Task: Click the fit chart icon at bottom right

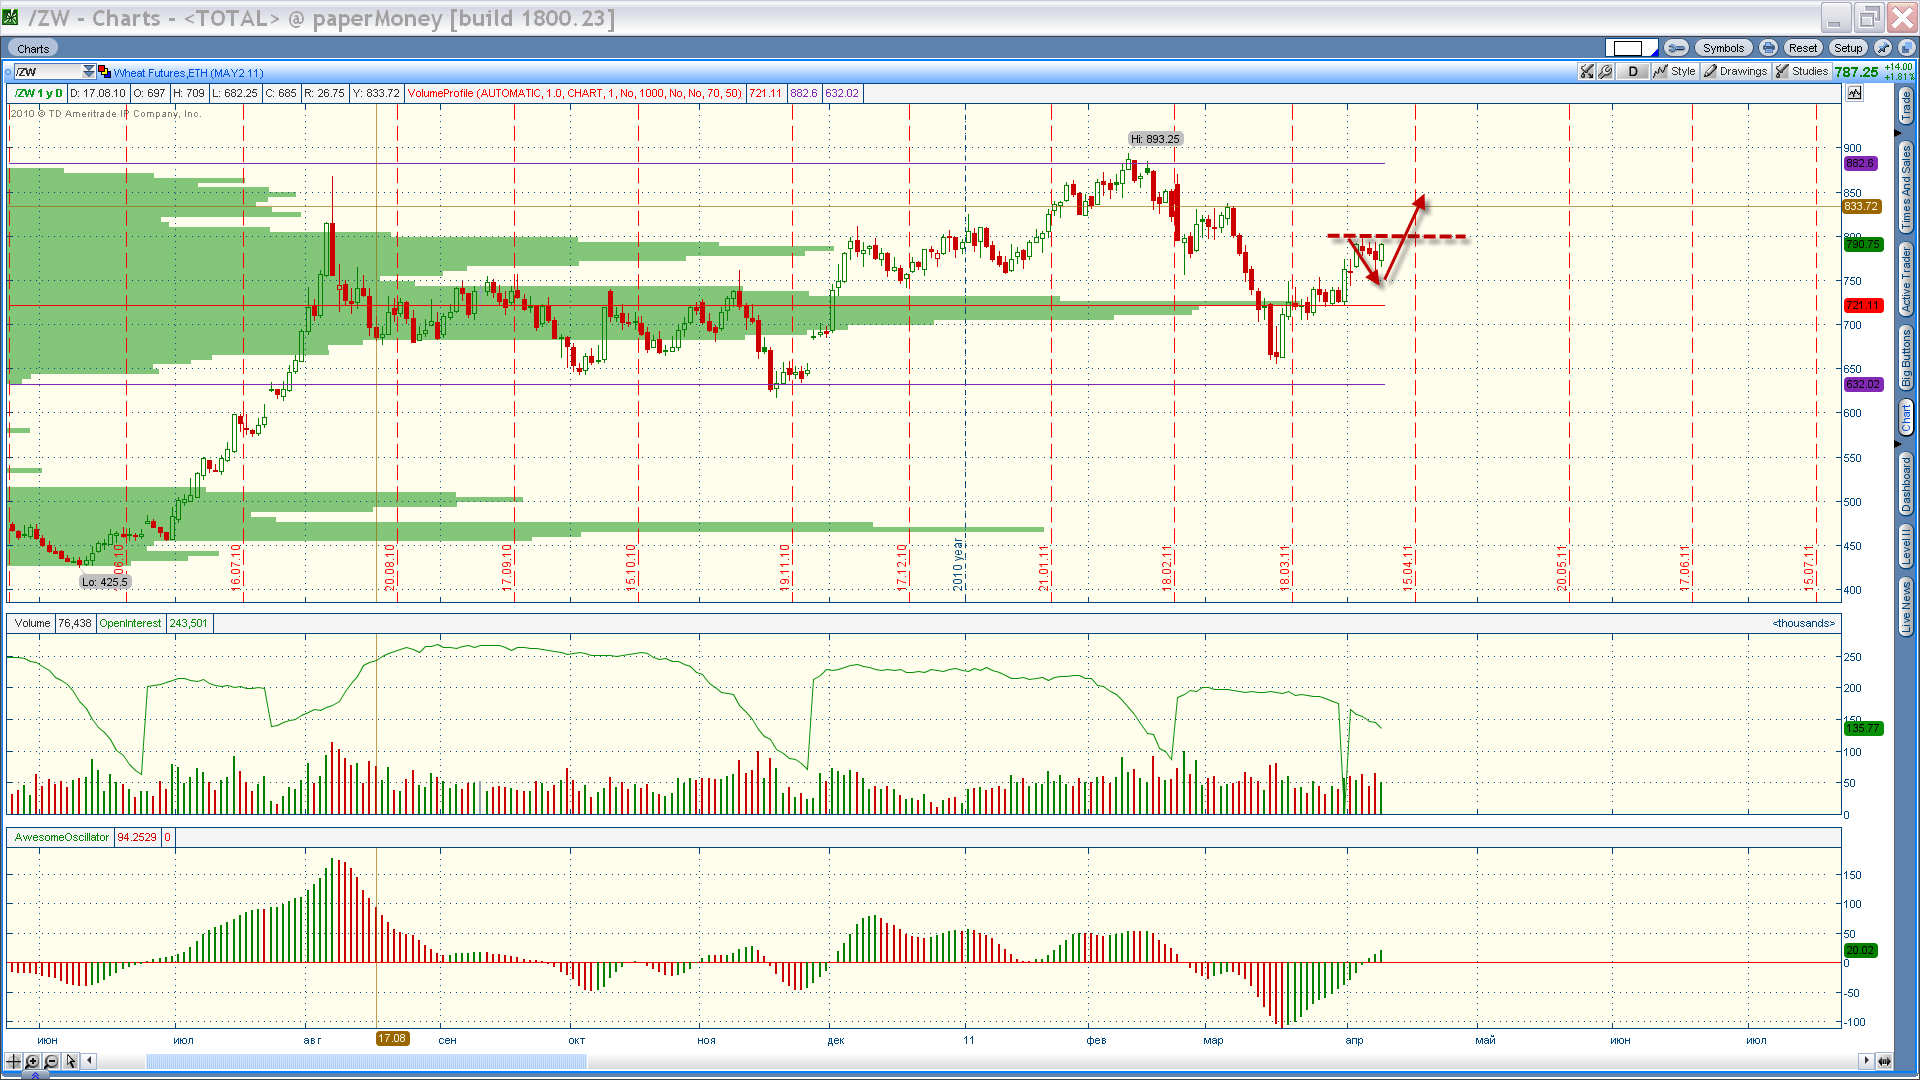Action: [1884, 1061]
